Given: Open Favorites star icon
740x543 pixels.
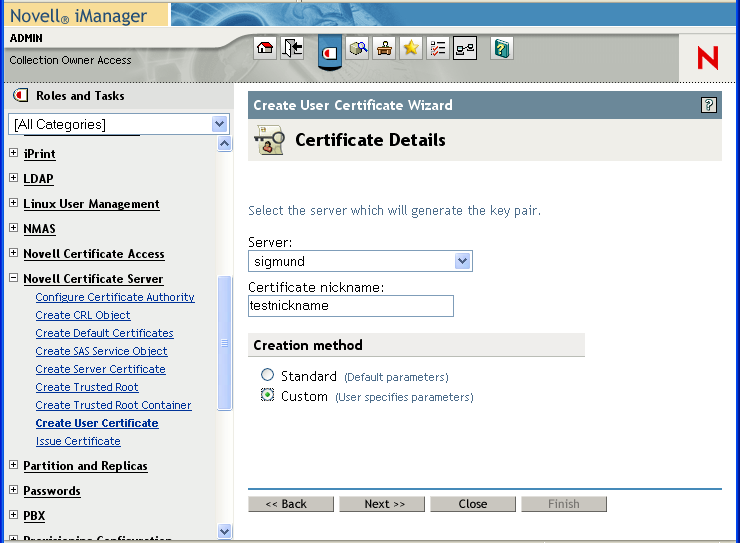Looking at the screenshot, I should pos(411,48).
